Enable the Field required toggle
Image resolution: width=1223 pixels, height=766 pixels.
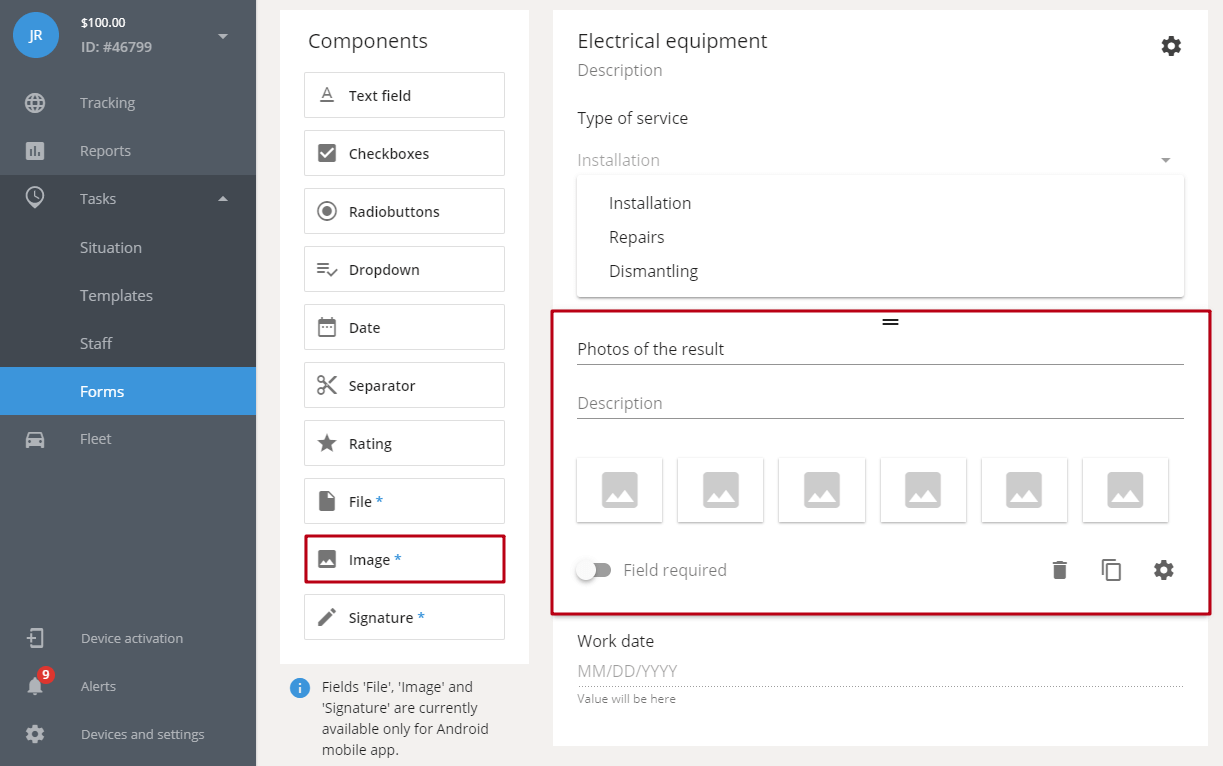(x=594, y=570)
